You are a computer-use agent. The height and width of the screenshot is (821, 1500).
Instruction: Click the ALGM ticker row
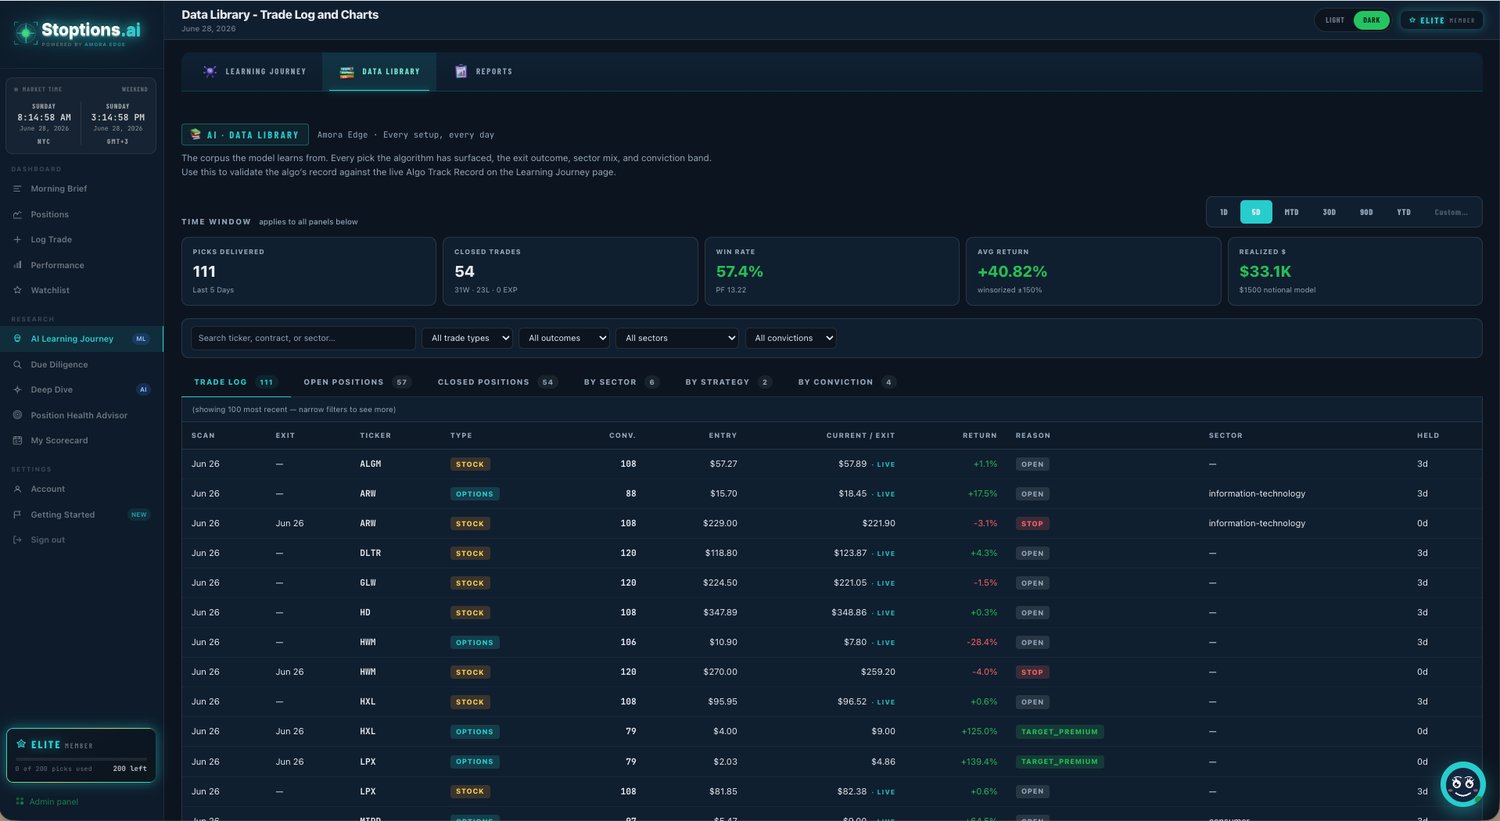point(831,464)
